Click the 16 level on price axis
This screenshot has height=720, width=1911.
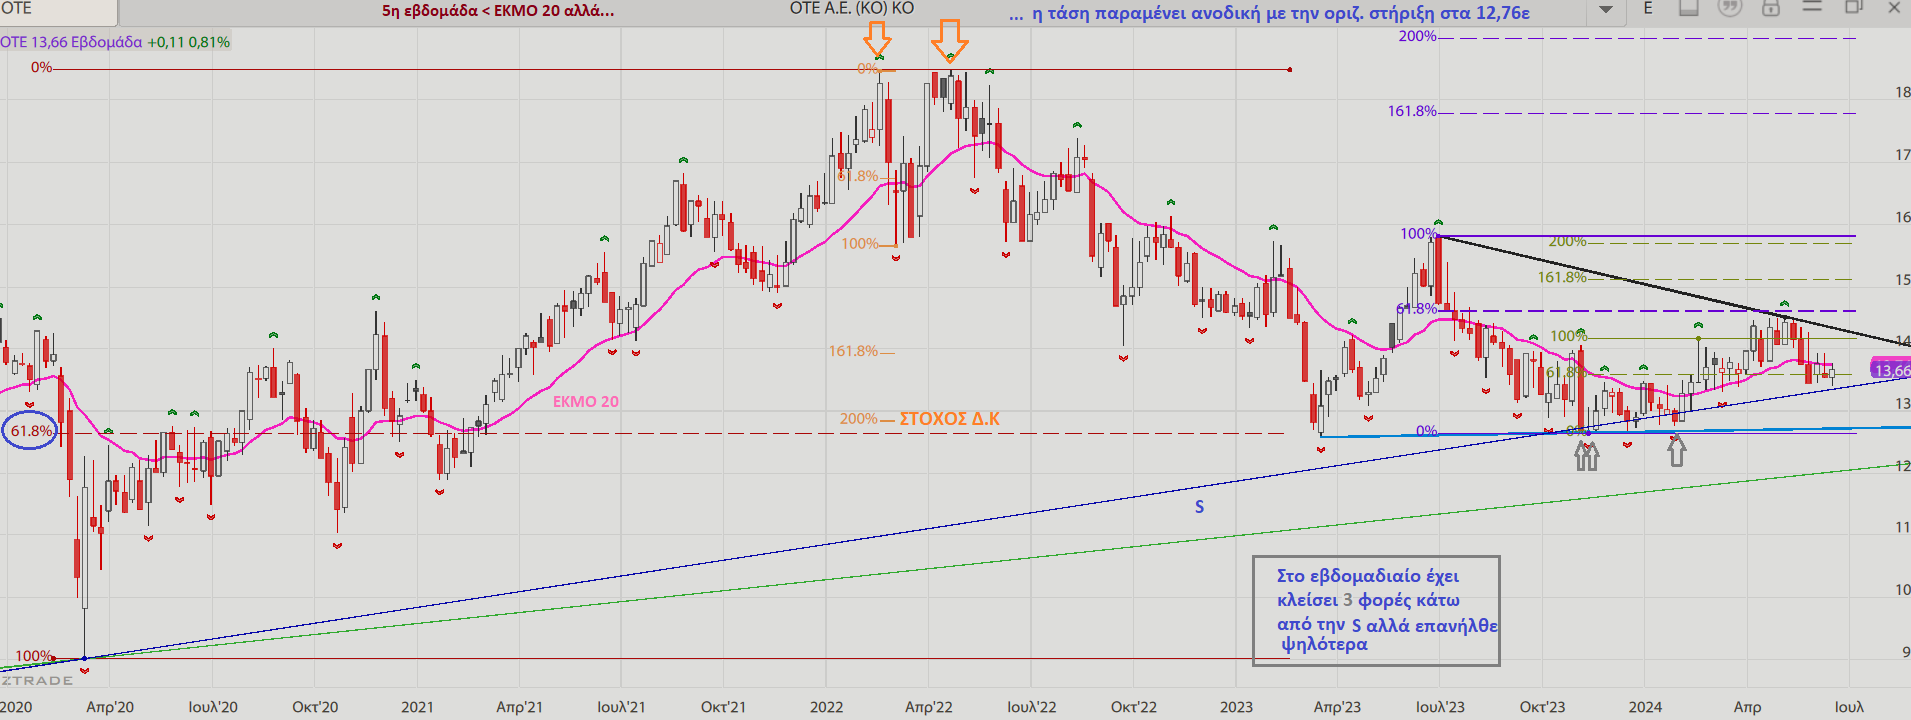point(1902,217)
